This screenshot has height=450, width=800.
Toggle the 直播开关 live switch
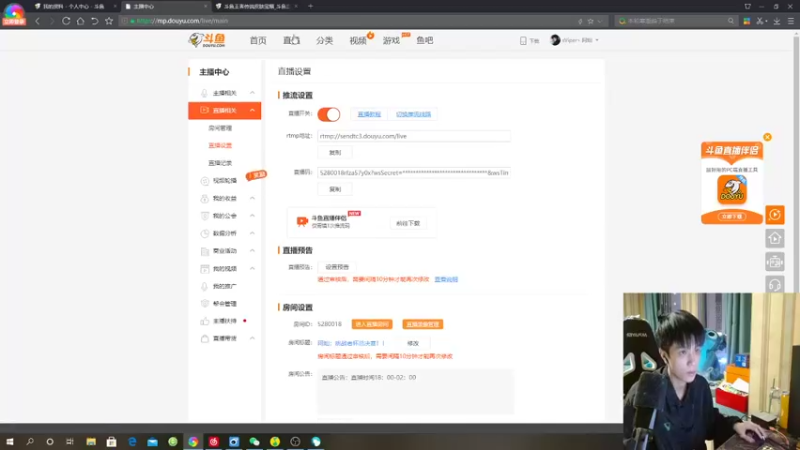[329, 114]
